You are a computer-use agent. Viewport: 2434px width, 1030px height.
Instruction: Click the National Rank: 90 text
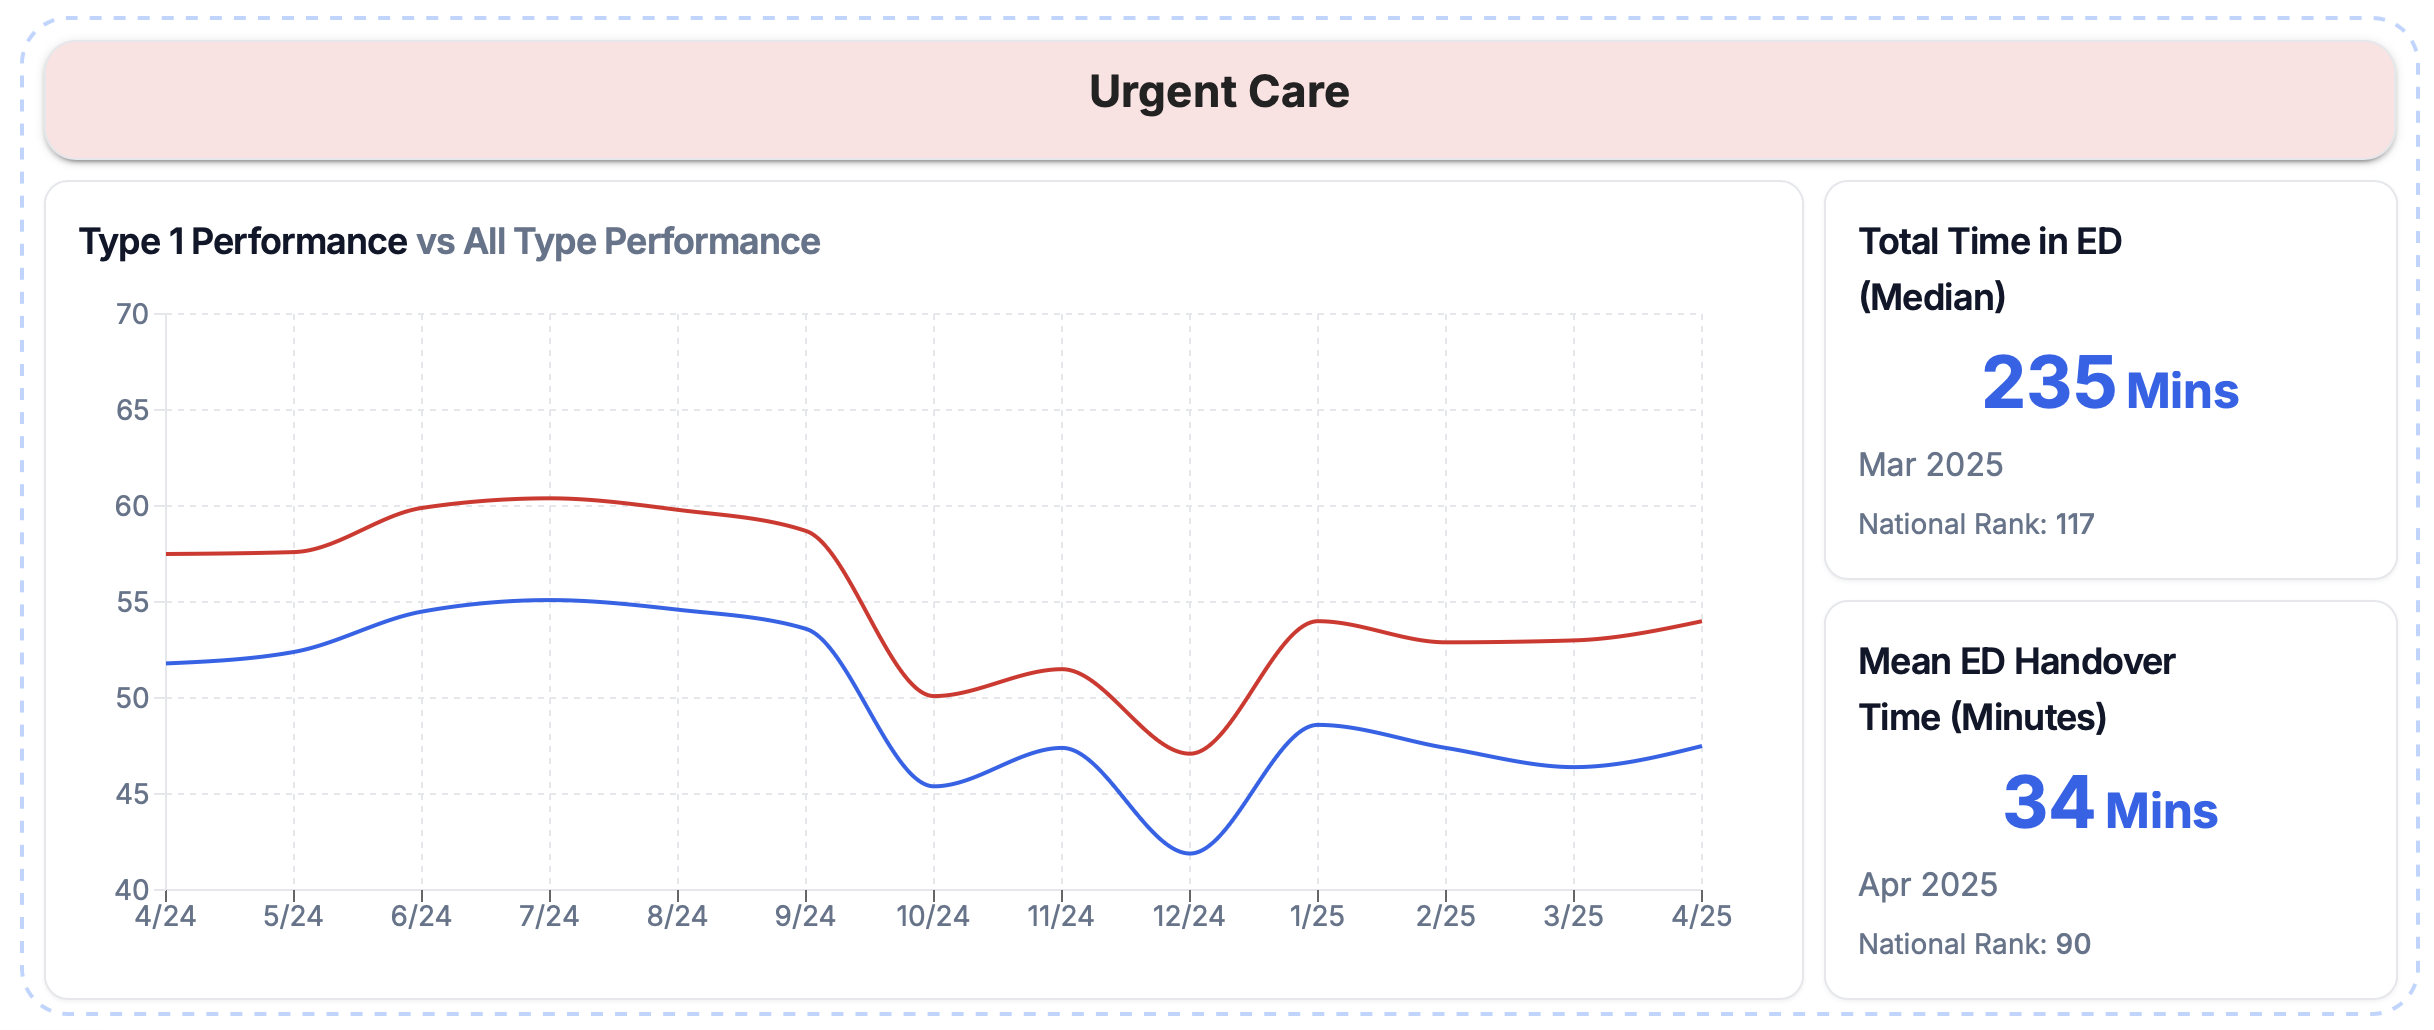click(1974, 944)
